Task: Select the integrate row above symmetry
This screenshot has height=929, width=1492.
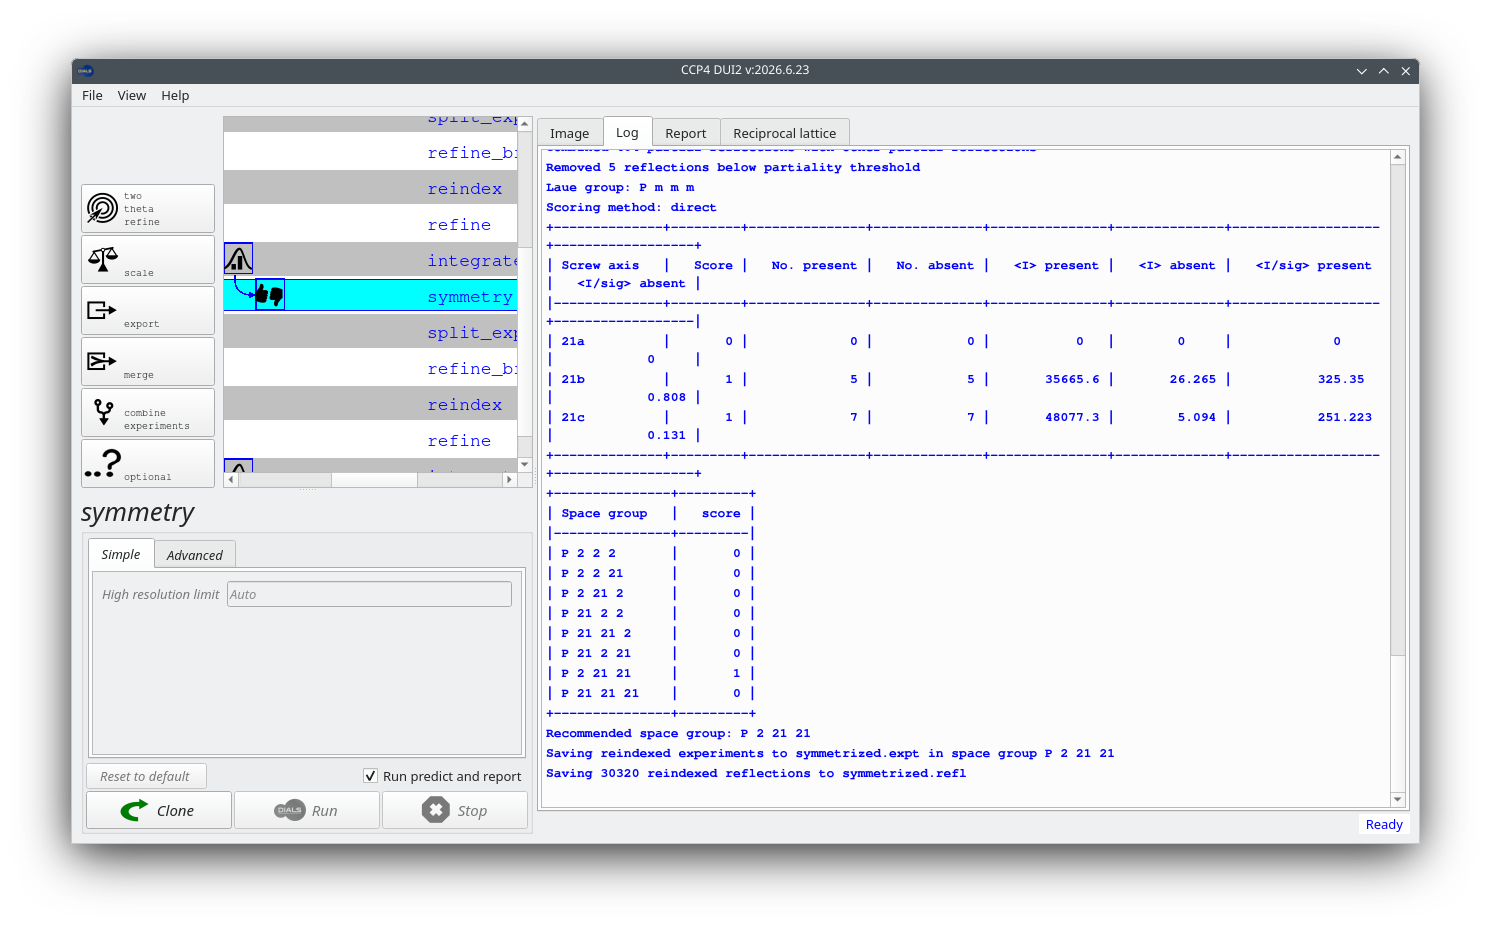Action: pyautogui.click(x=370, y=260)
